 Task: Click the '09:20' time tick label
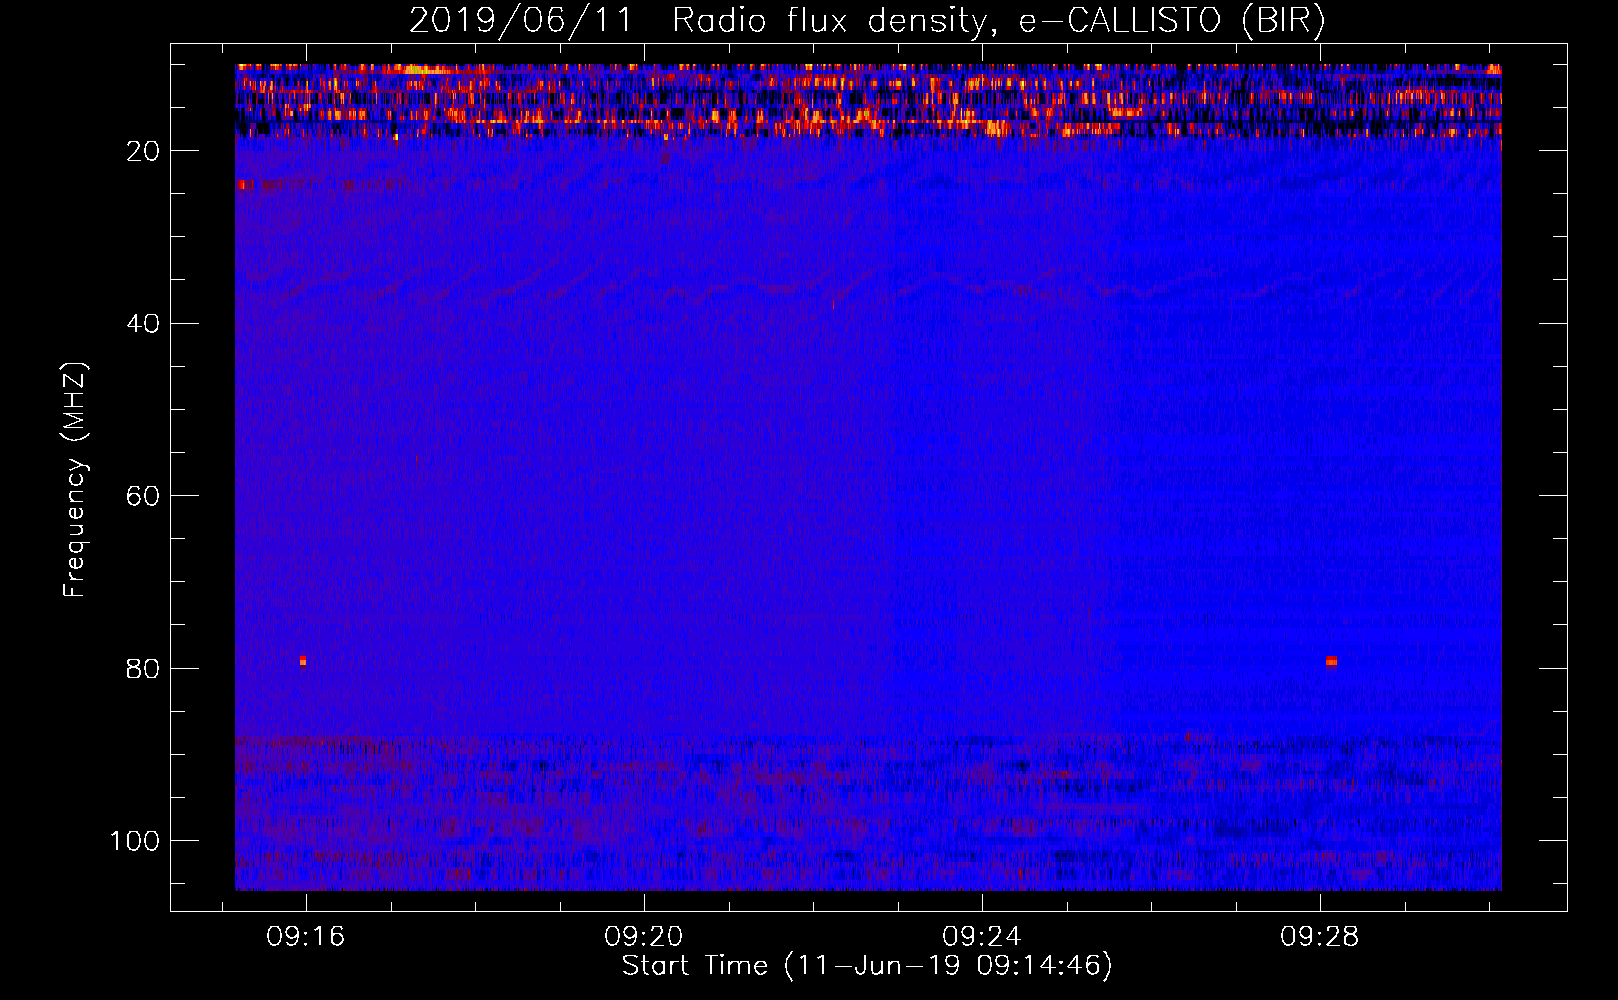[643, 937]
